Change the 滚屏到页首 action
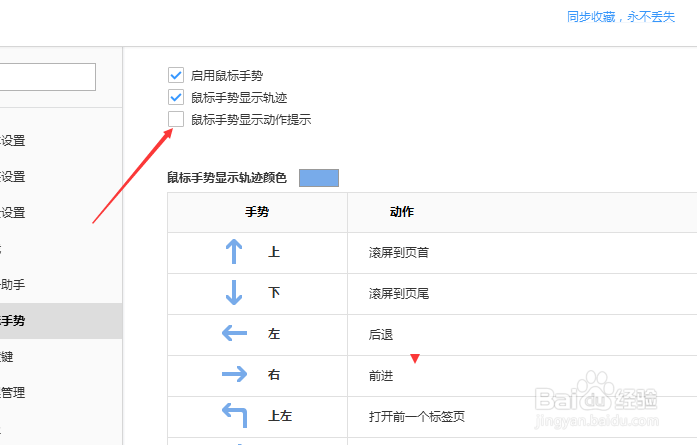The height and width of the screenshot is (445, 697). point(398,253)
